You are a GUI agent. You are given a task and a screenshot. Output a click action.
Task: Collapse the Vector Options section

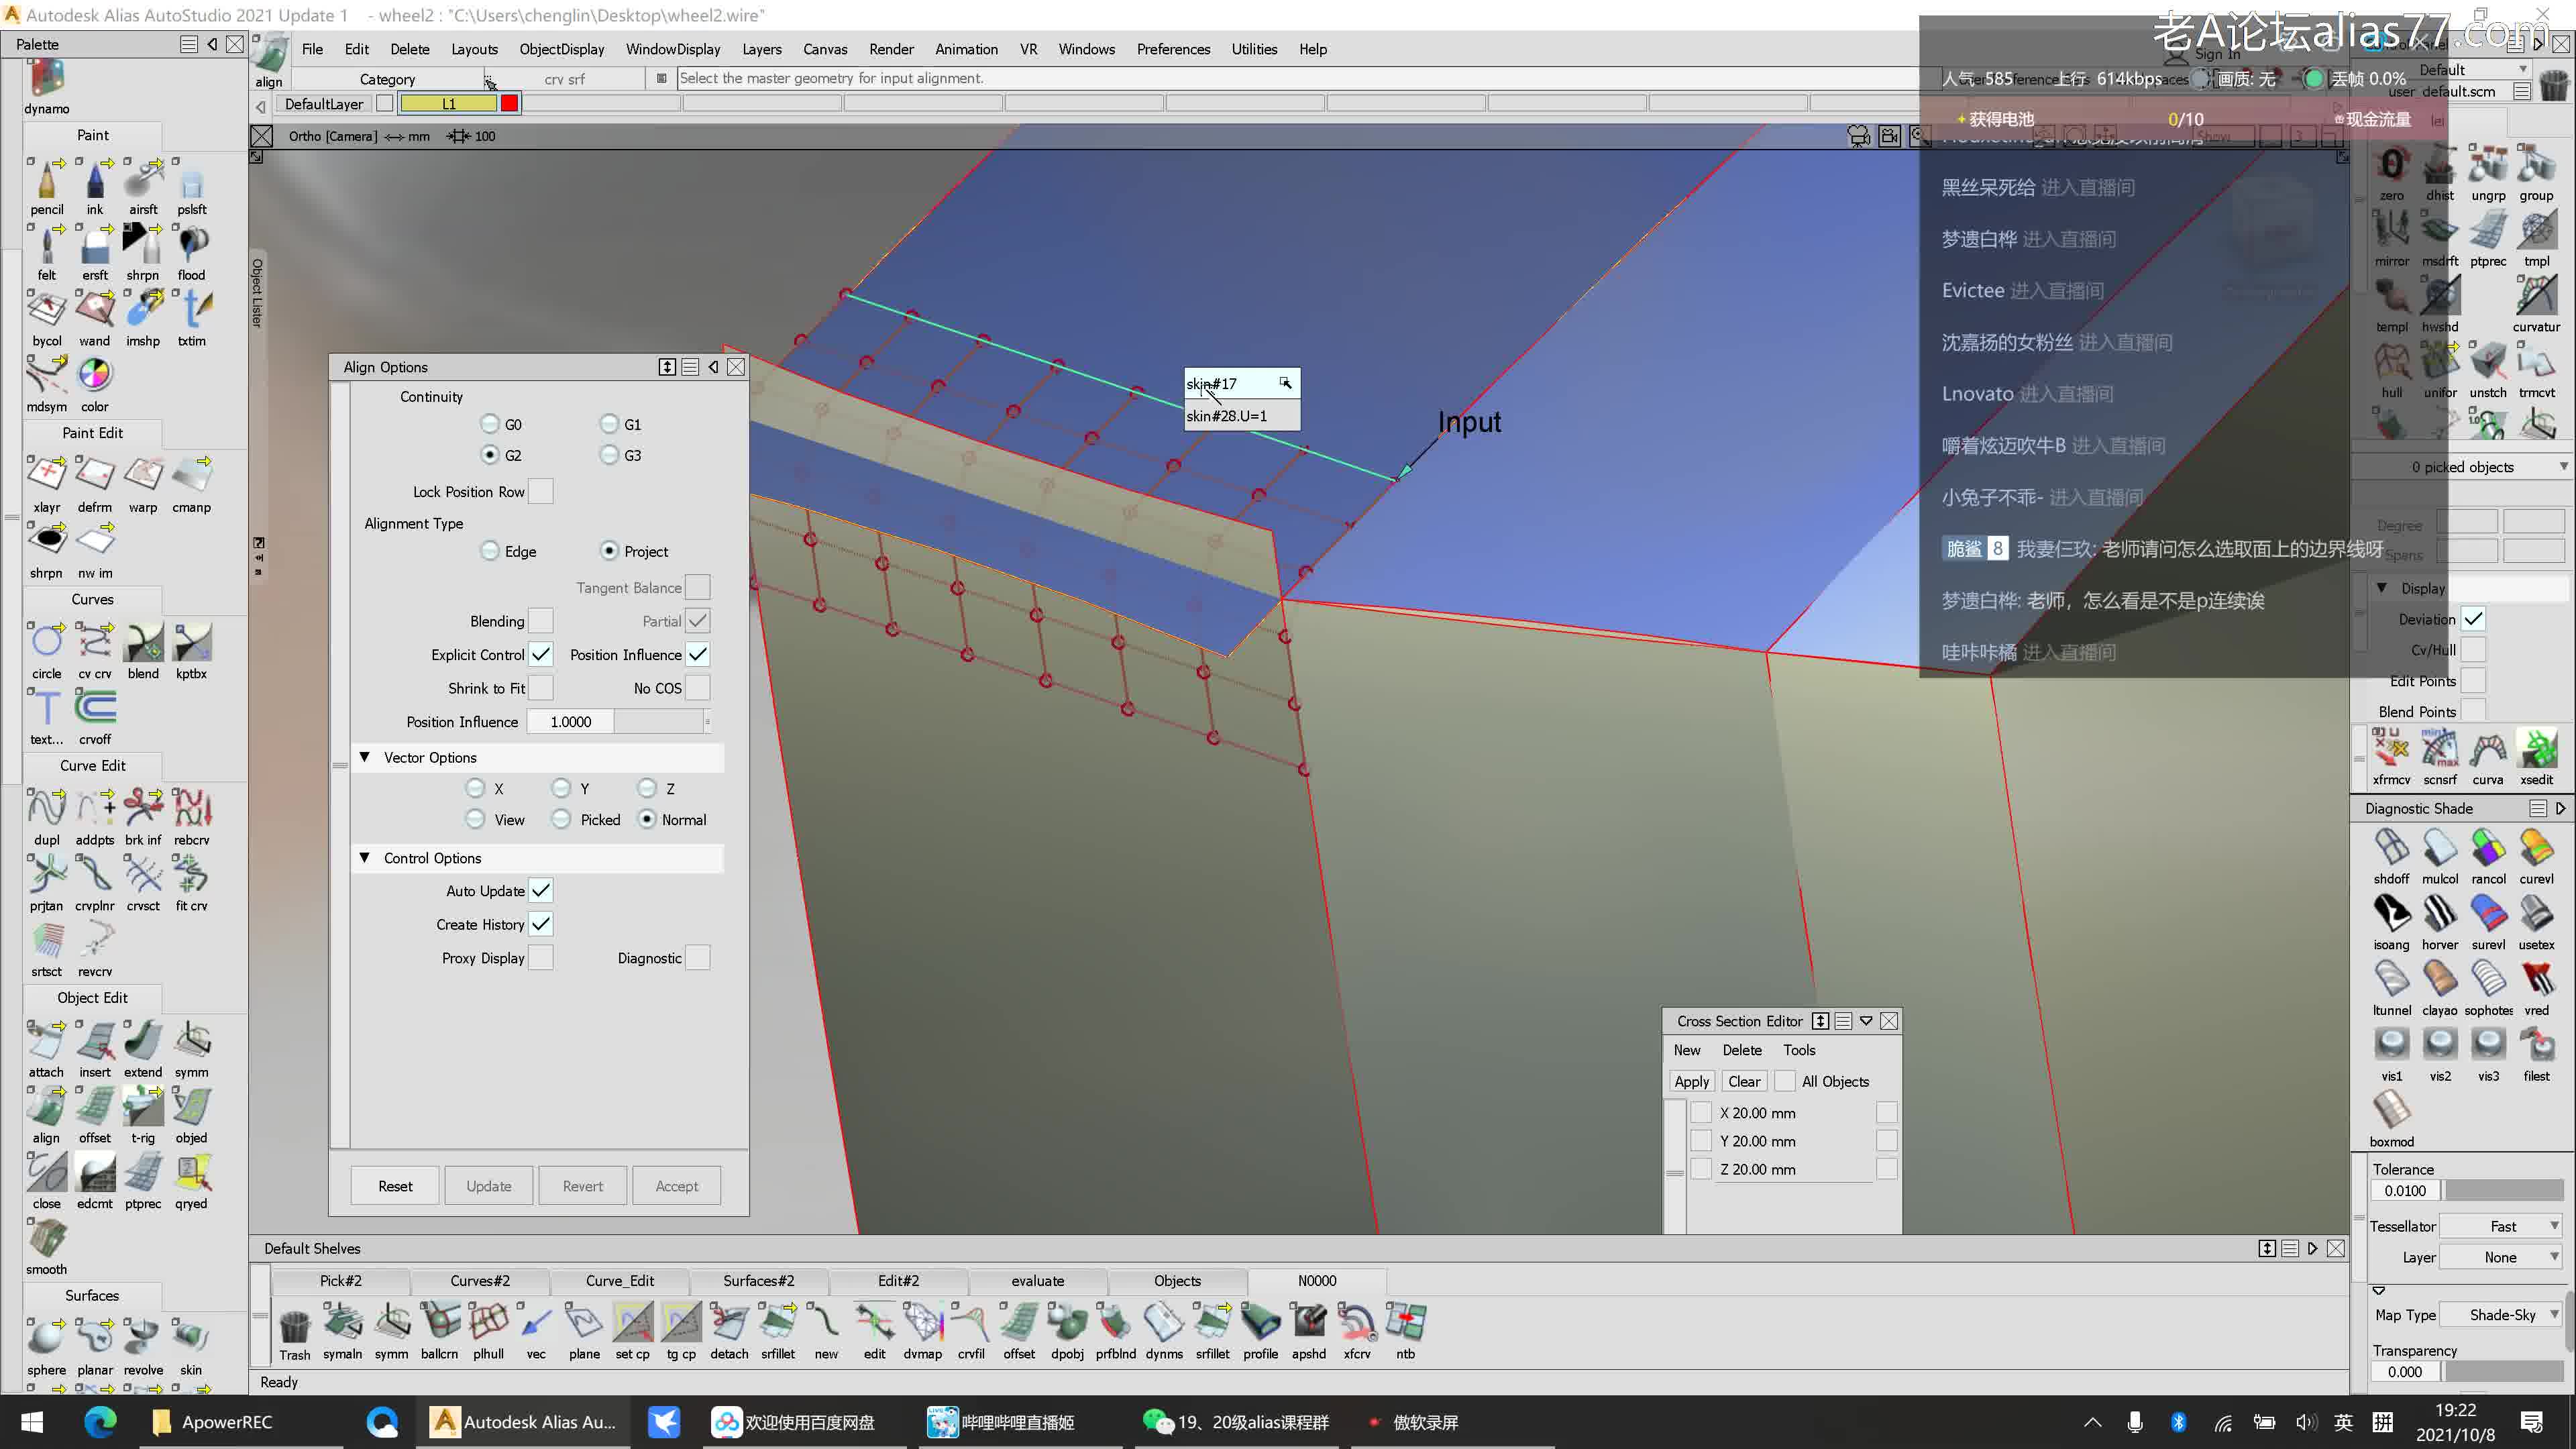365,757
